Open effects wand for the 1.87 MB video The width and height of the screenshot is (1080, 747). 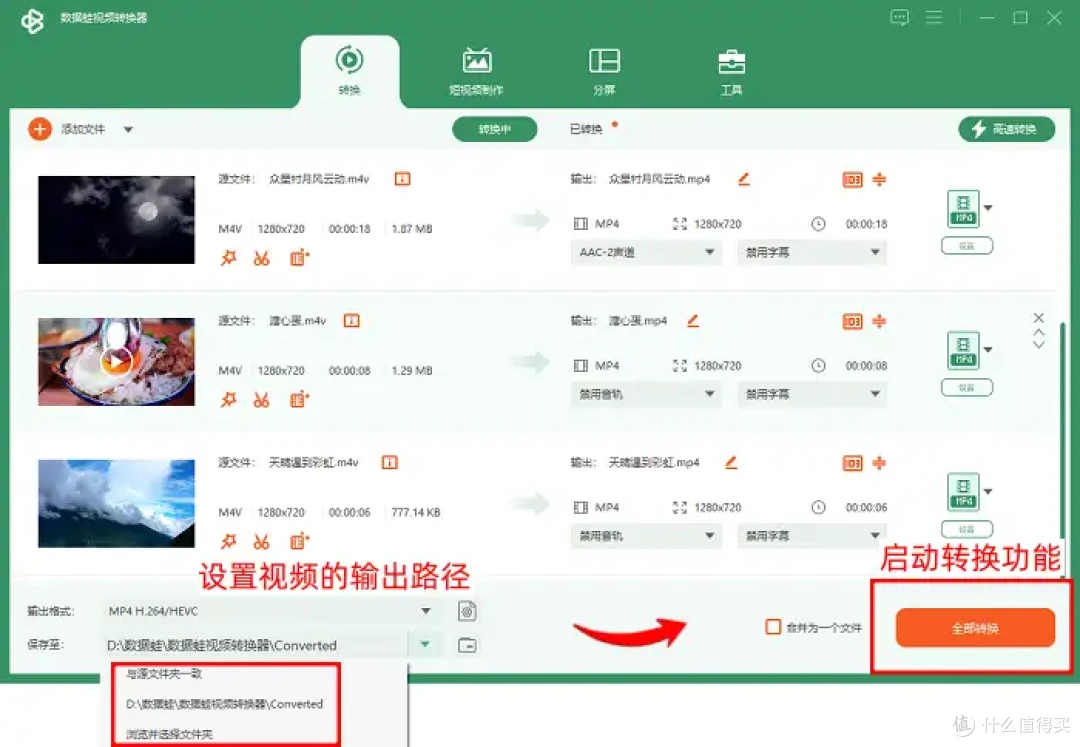tap(228, 258)
